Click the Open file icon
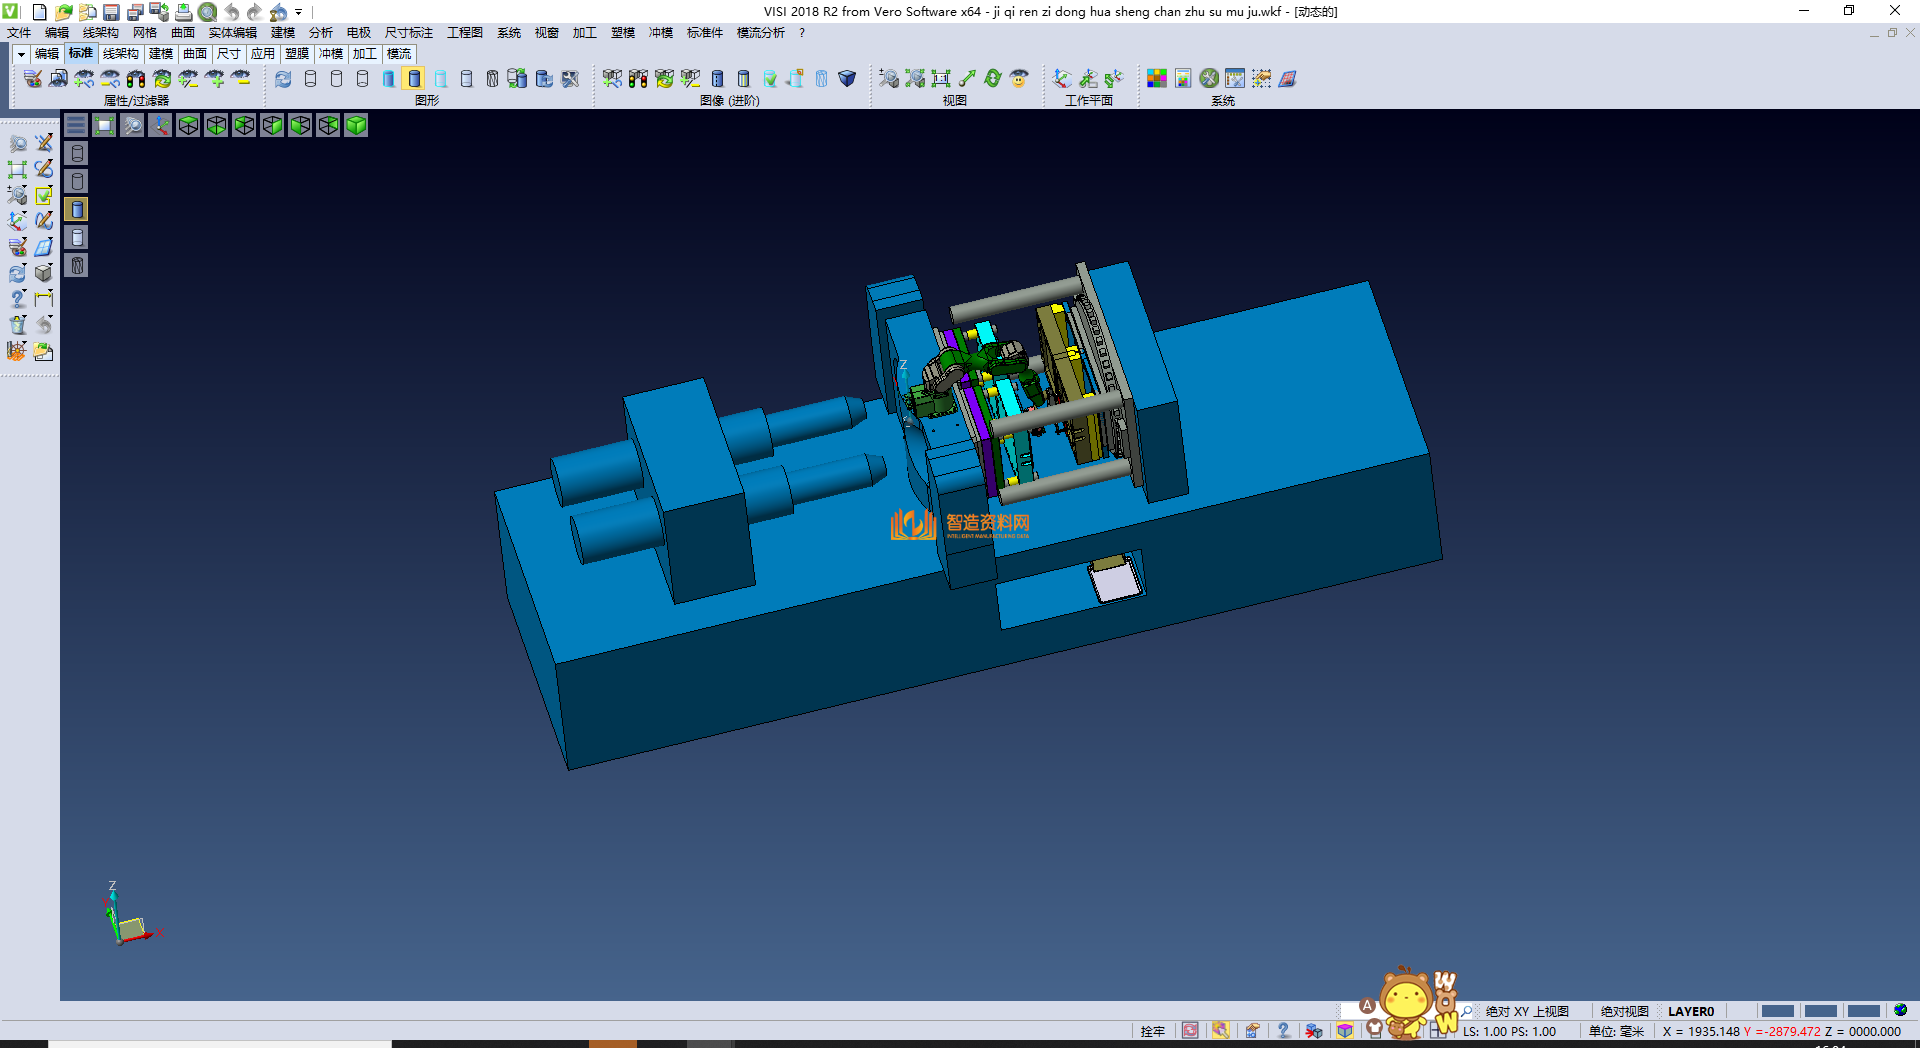Image resolution: width=1920 pixels, height=1048 pixels. point(63,12)
